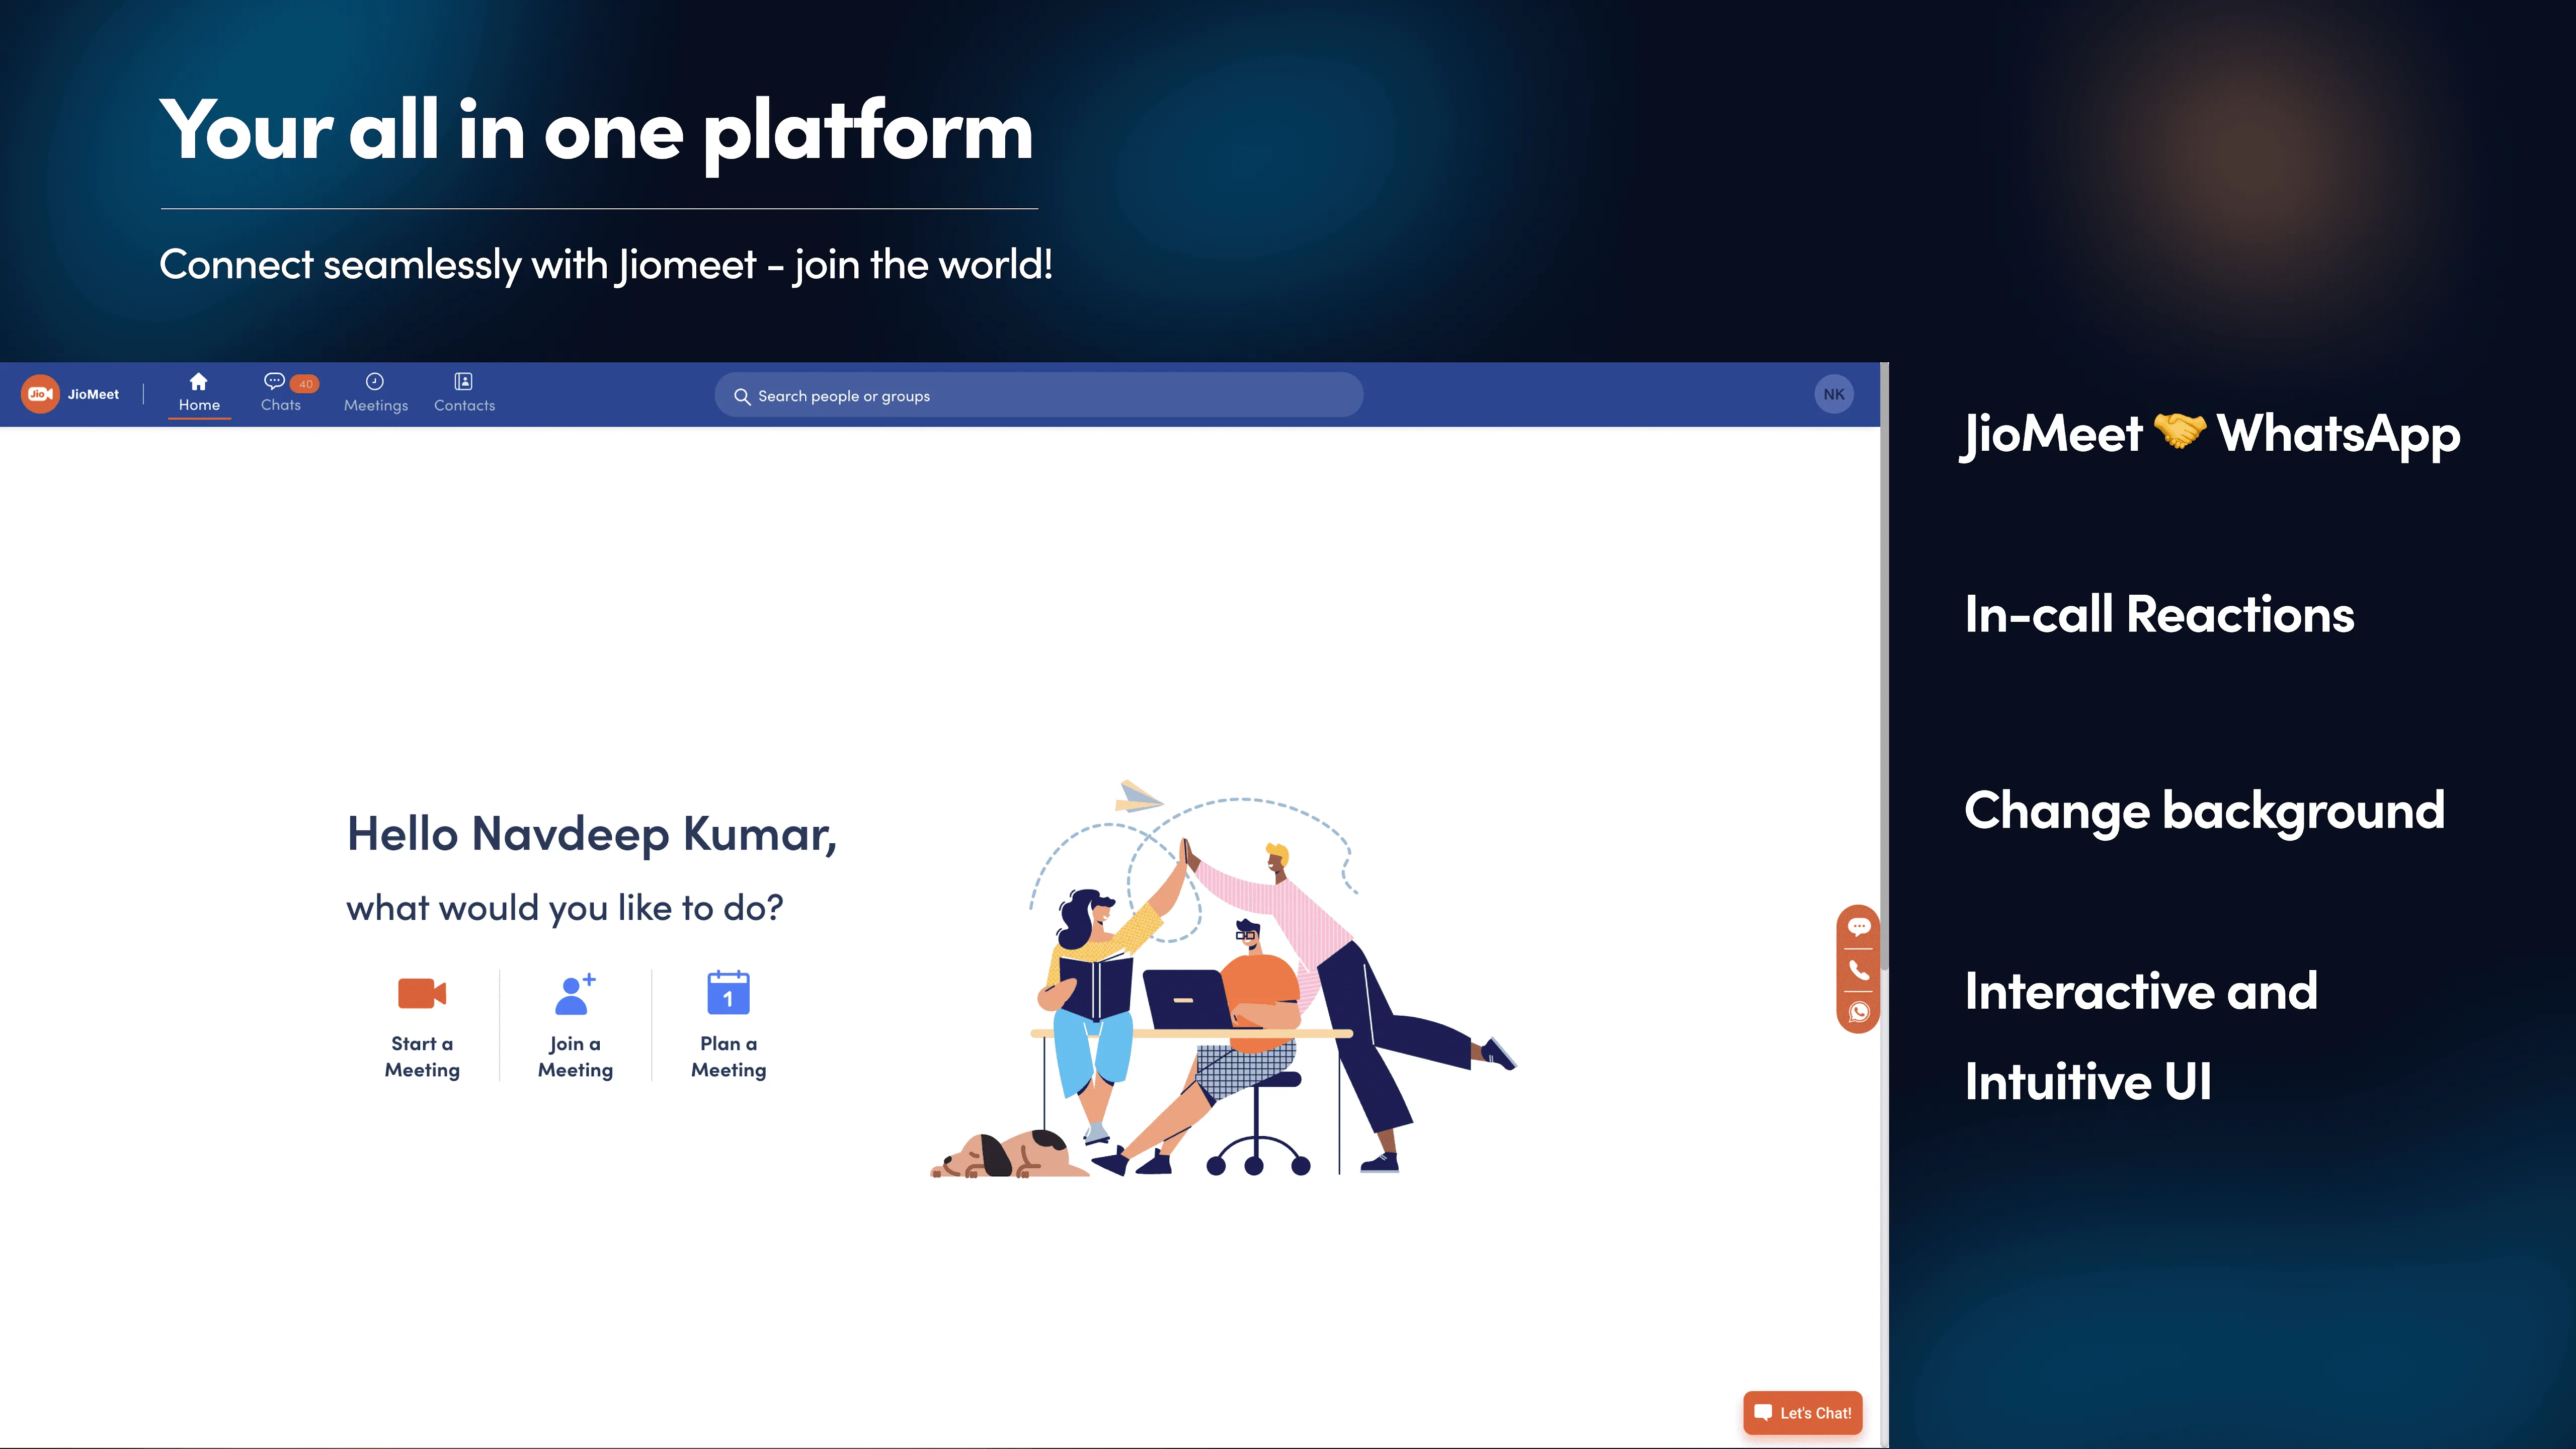This screenshot has height=1449, width=2576.
Task: Select the Join a Meeting label
Action: pos(575,1056)
